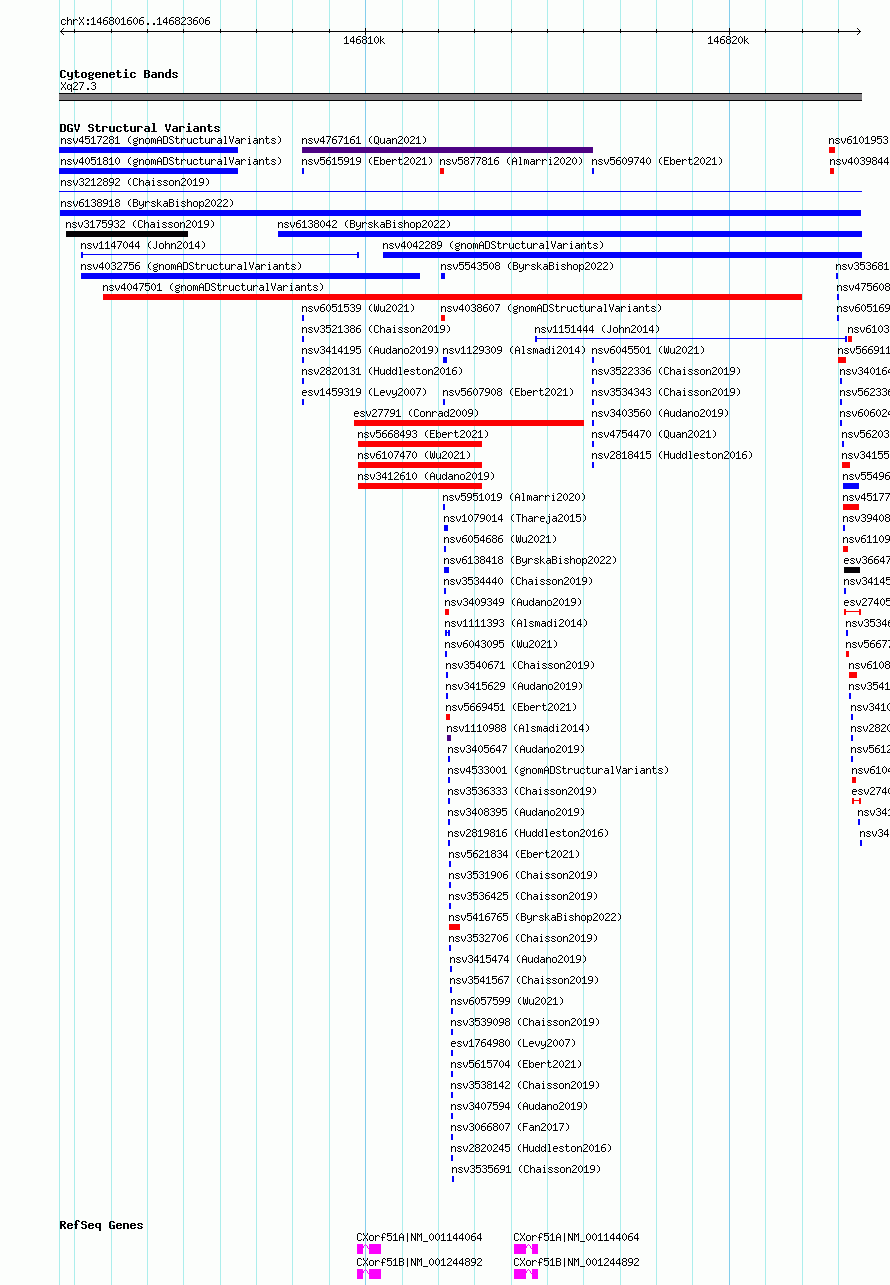Click nsv2820131 (Huddleston2016) label
The width and height of the screenshot is (890, 1285).
click(380, 371)
